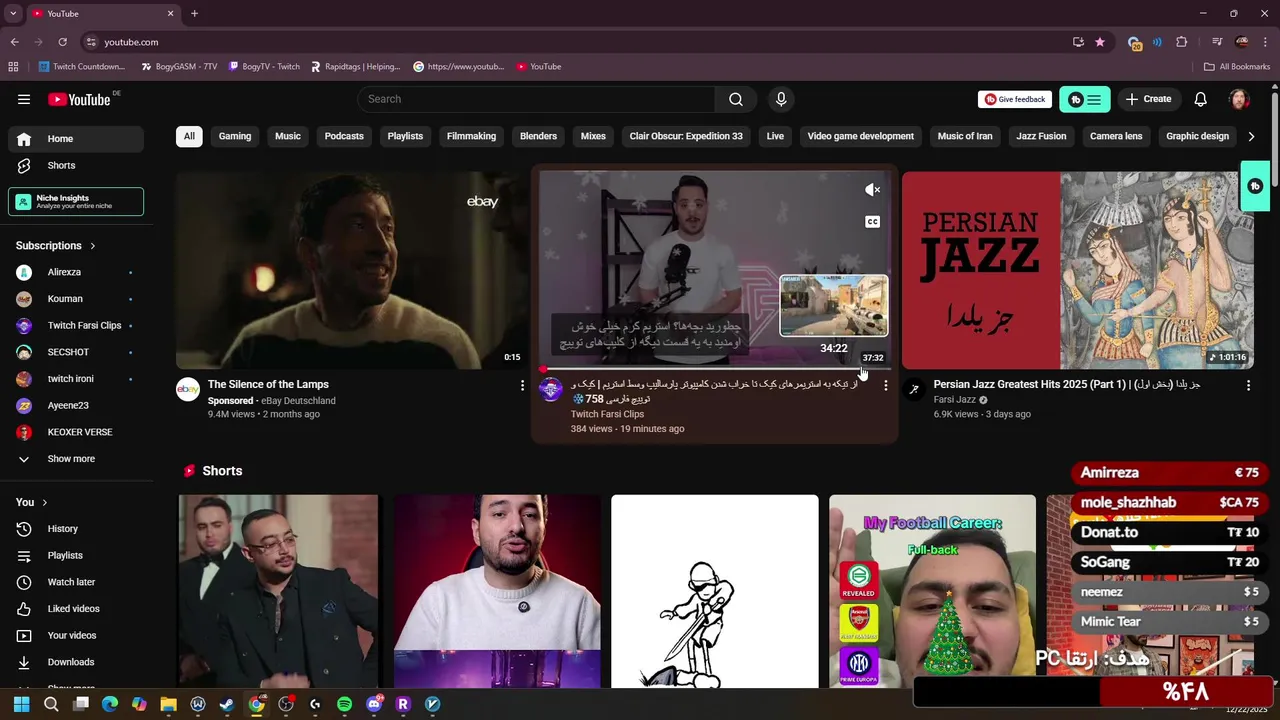Click Chrome's install app icon in address bar
Image resolution: width=1280 pixels, height=720 pixels.
click(1078, 42)
